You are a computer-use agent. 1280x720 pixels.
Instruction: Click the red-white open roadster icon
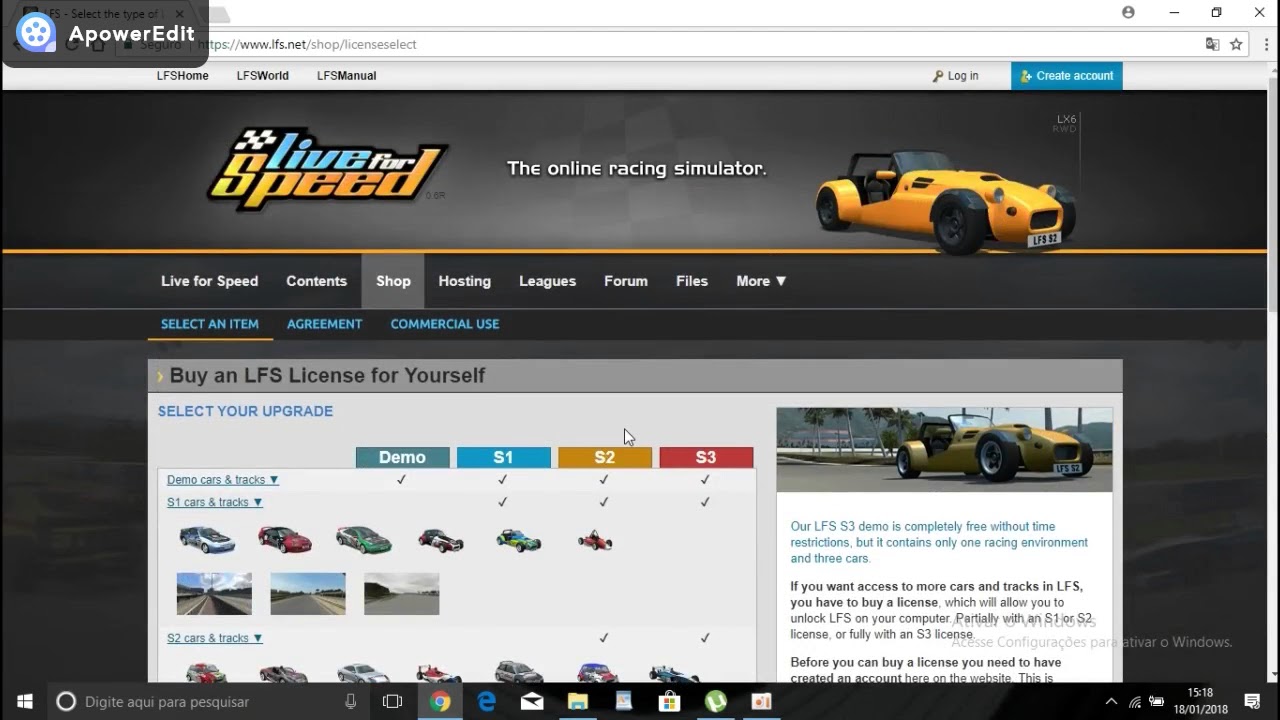(441, 540)
